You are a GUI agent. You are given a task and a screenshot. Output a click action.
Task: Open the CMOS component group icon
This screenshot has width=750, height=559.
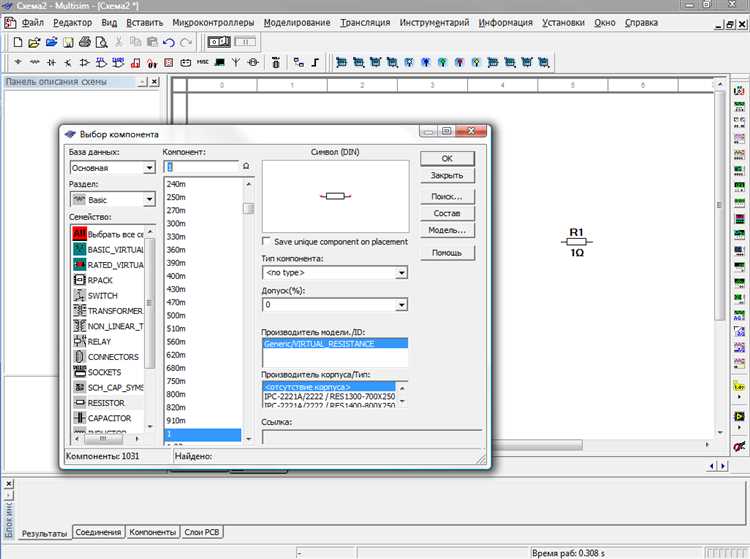(x=118, y=62)
